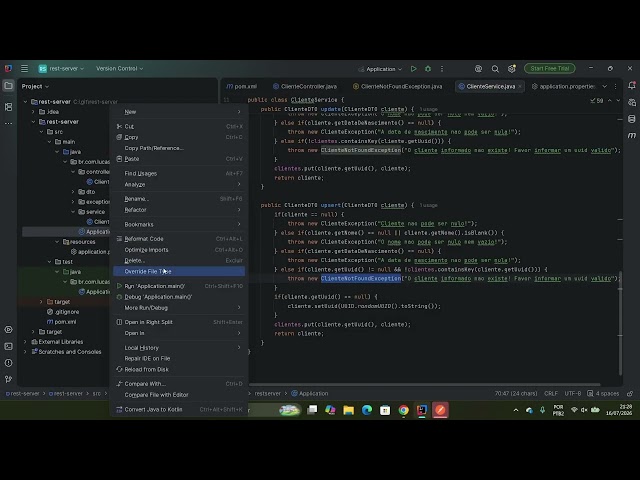This screenshot has height=480, width=640.
Task: Select Reformat Code menu entry
Action: 179,239
